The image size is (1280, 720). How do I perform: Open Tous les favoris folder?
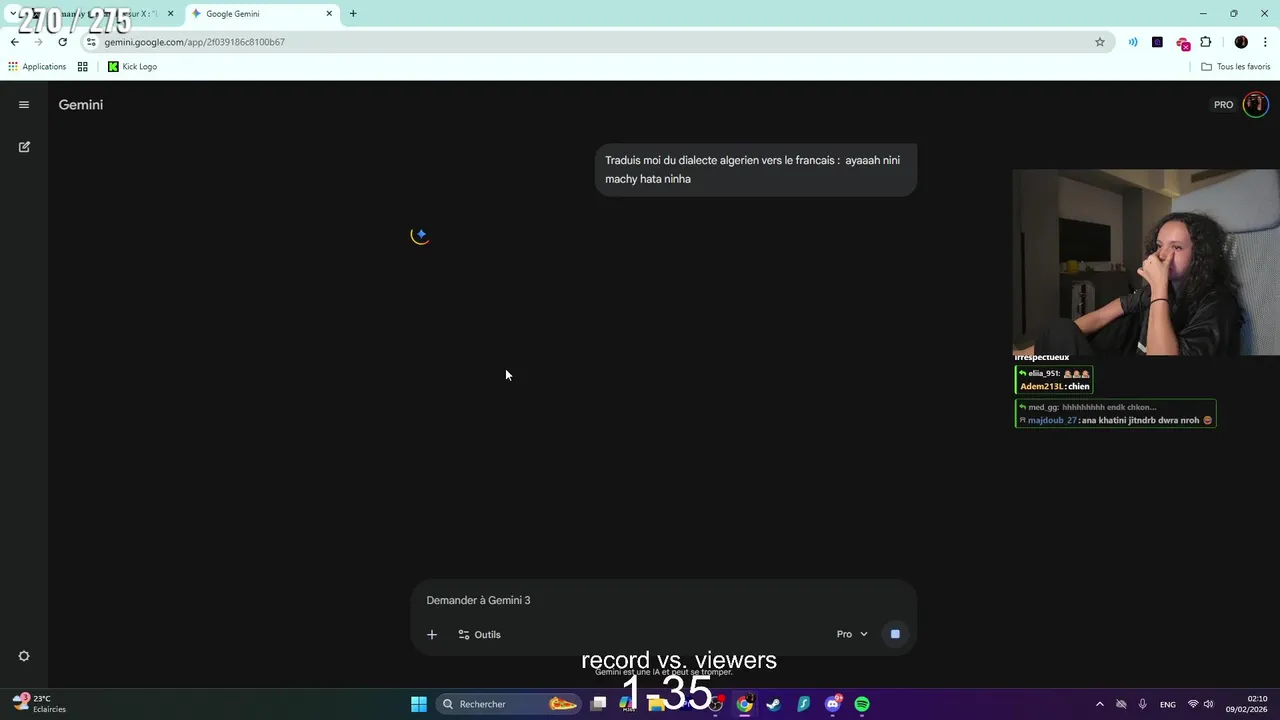tap(1236, 67)
